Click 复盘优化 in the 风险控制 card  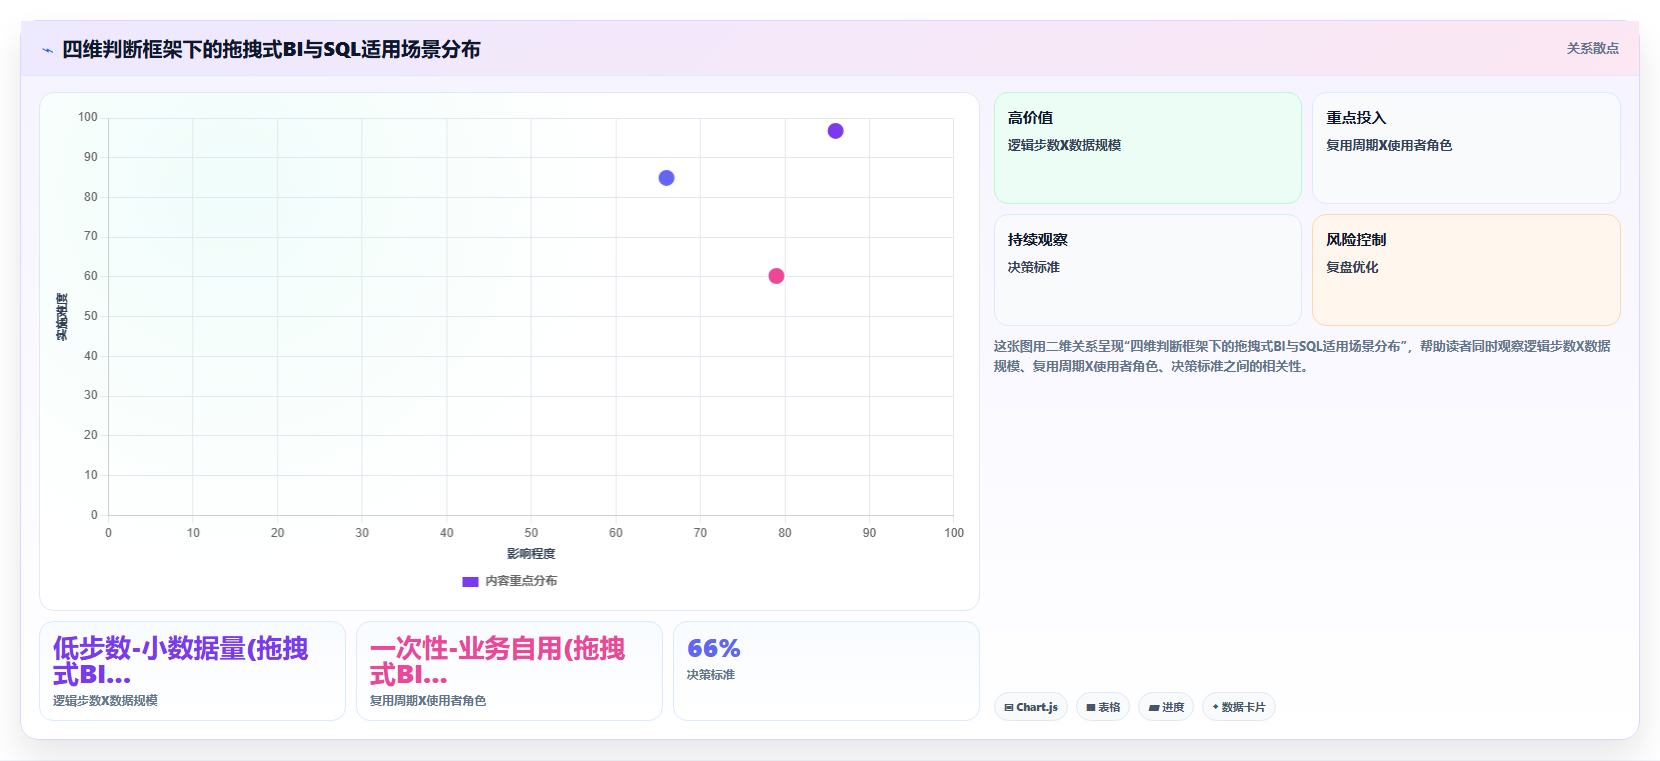pos(1352,267)
